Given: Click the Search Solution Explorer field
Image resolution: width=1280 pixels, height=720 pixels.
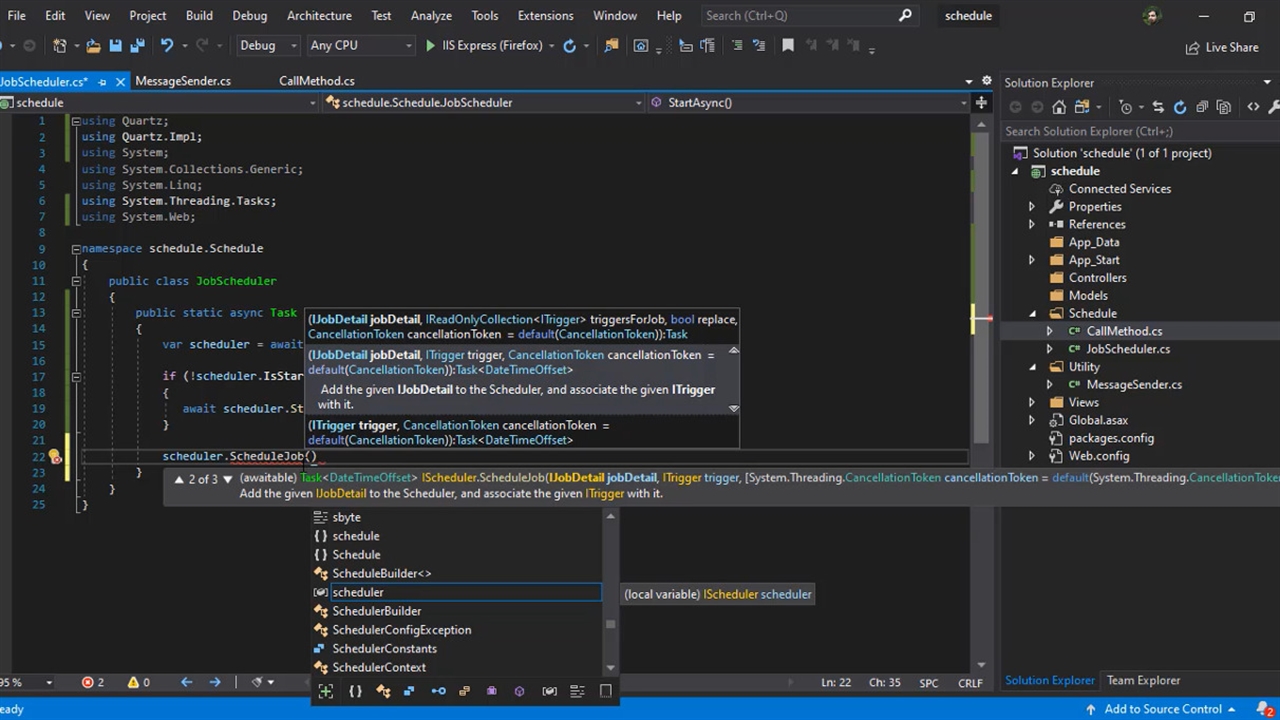Looking at the screenshot, I should click(x=1130, y=131).
